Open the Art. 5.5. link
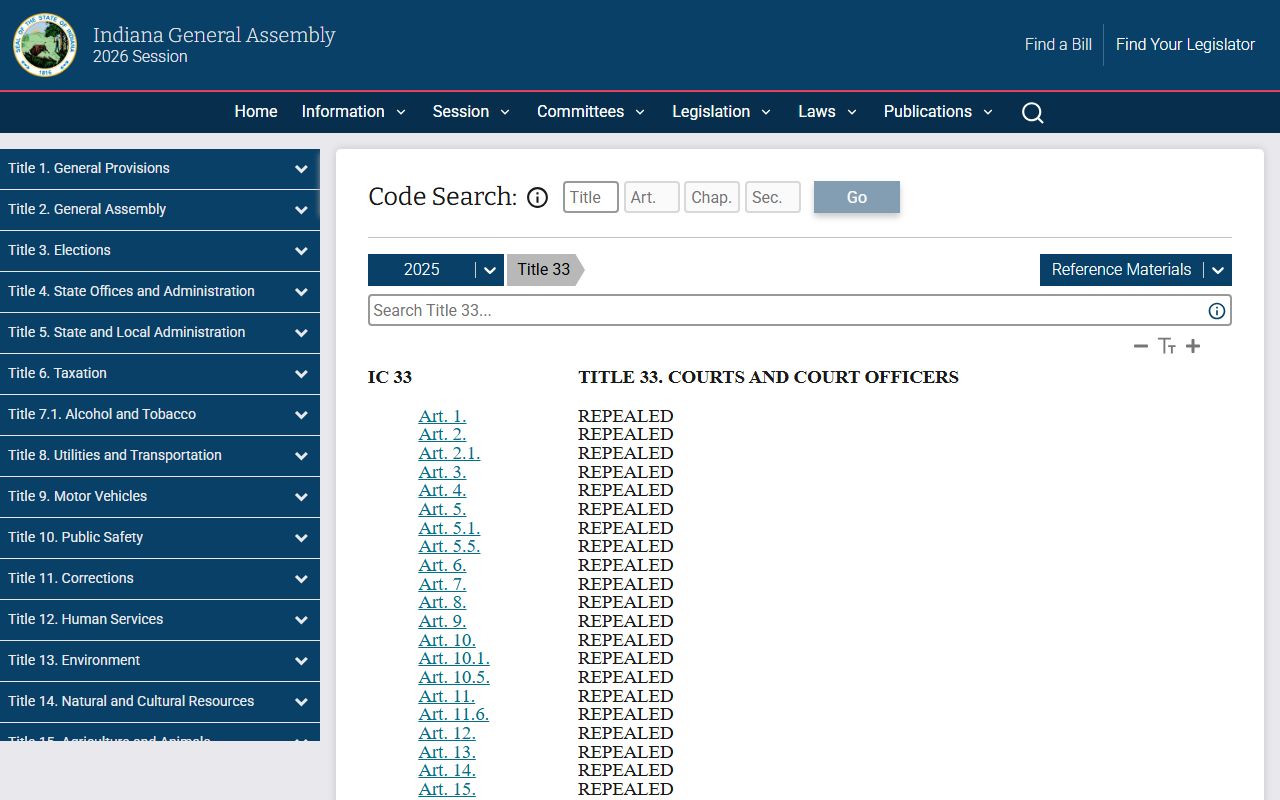This screenshot has height=800, width=1280. [x=449, y=546]
